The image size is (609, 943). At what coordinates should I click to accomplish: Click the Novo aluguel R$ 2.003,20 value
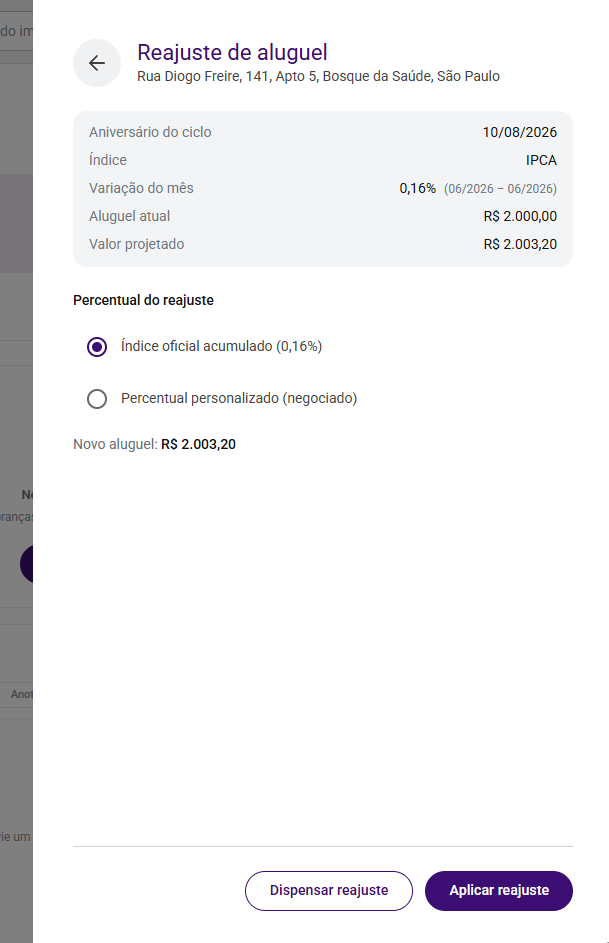point(198,444)
